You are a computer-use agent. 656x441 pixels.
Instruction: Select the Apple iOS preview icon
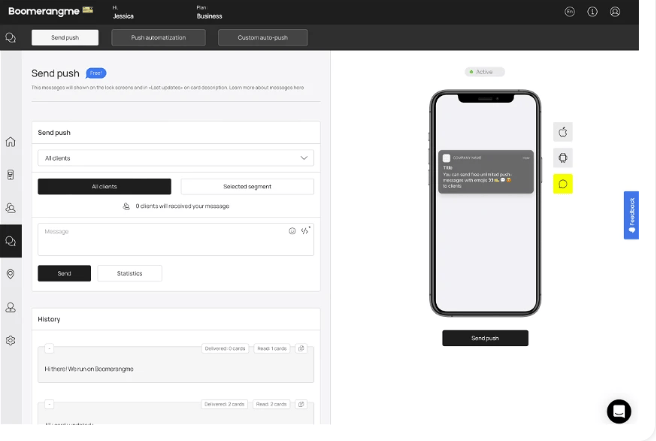[x=563, y=132]
